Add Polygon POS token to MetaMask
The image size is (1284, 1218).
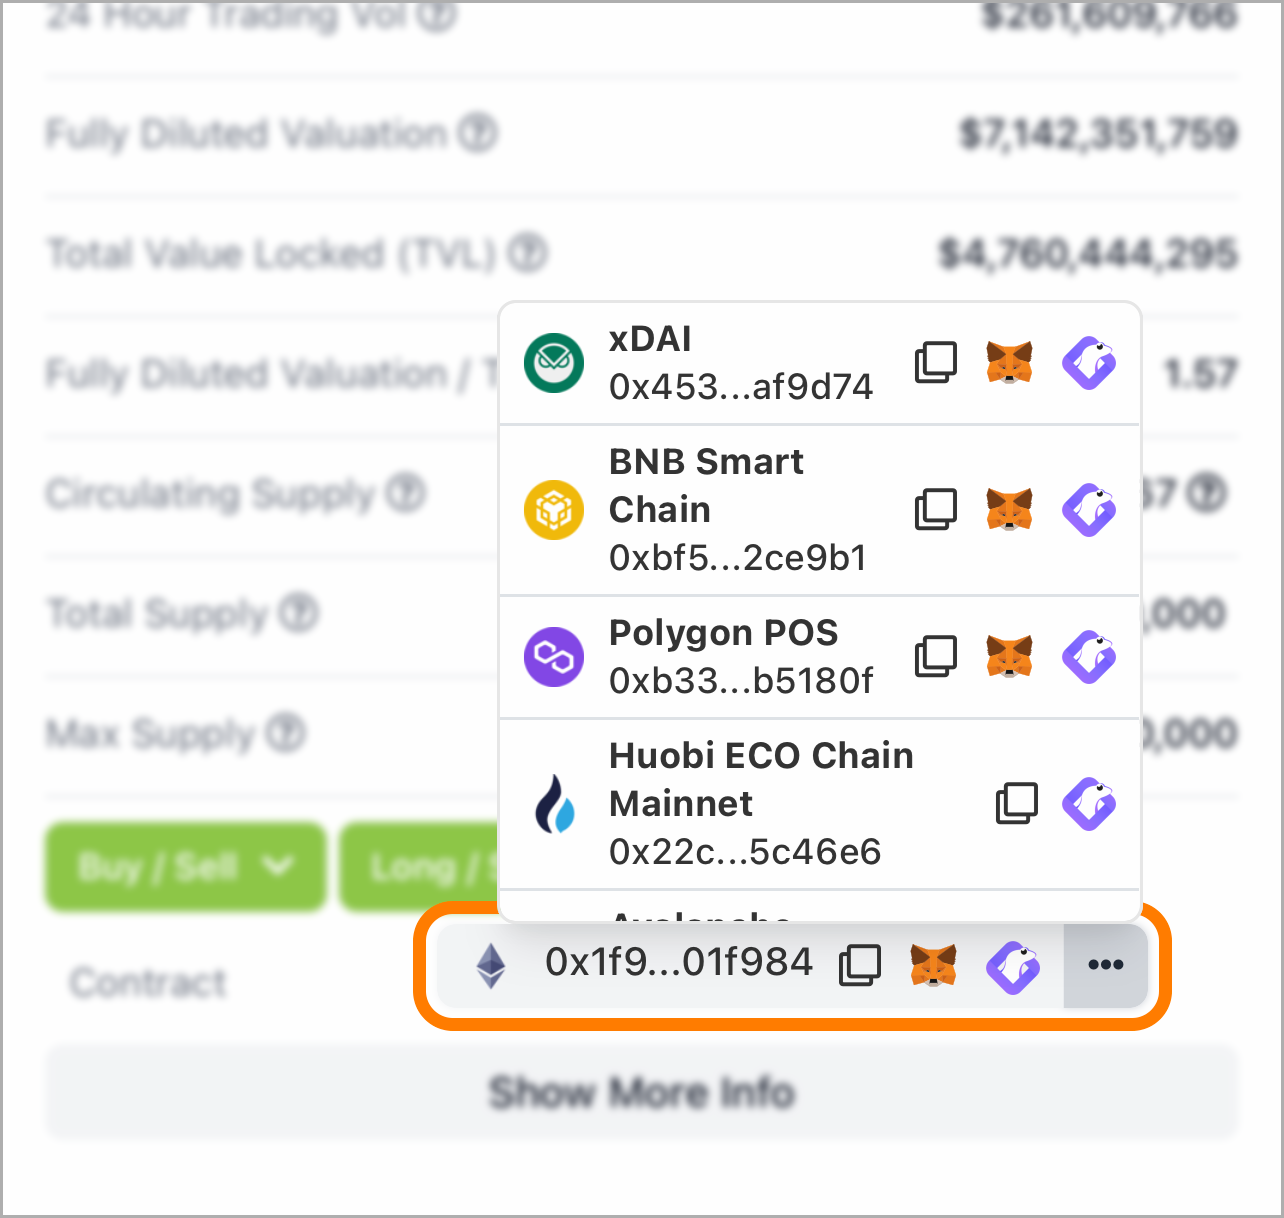pos(1009,657)
